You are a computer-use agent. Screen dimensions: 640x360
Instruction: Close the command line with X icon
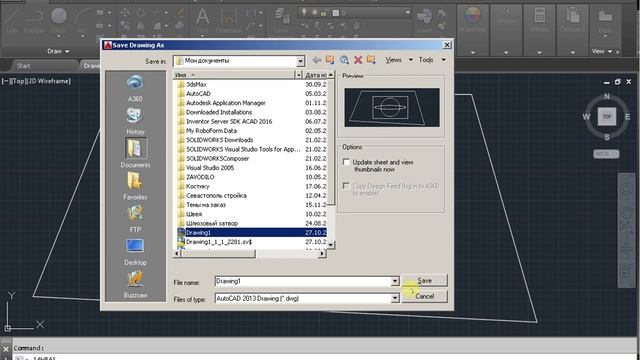(6, 349)
